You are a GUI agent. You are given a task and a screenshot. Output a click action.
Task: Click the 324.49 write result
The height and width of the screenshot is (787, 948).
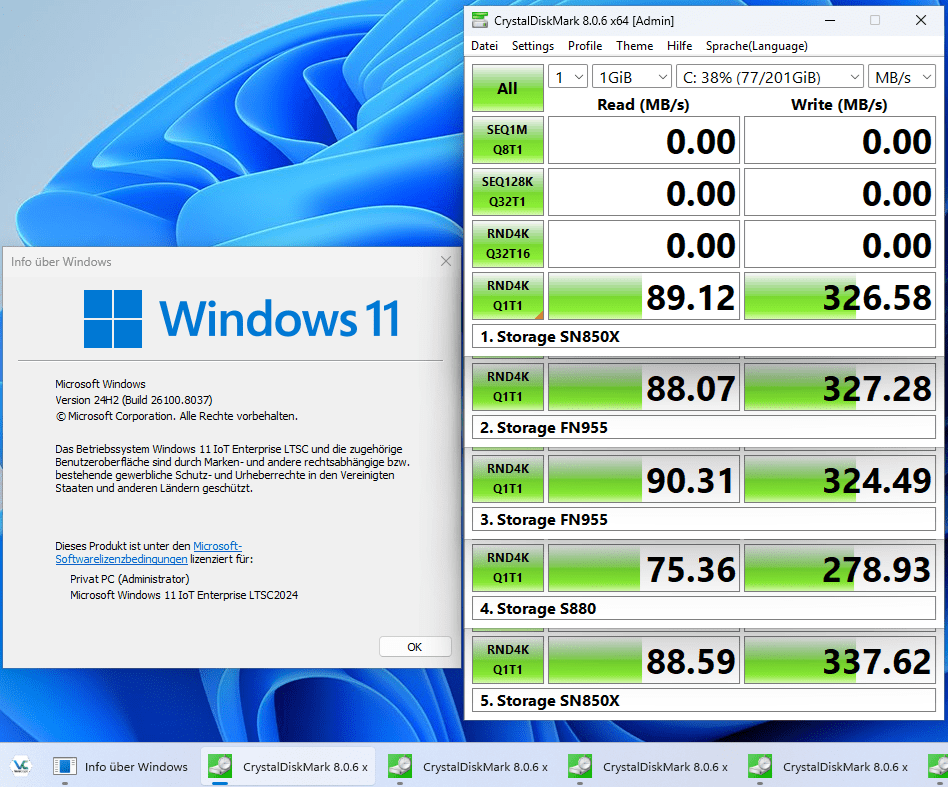[x=840, y=479]
